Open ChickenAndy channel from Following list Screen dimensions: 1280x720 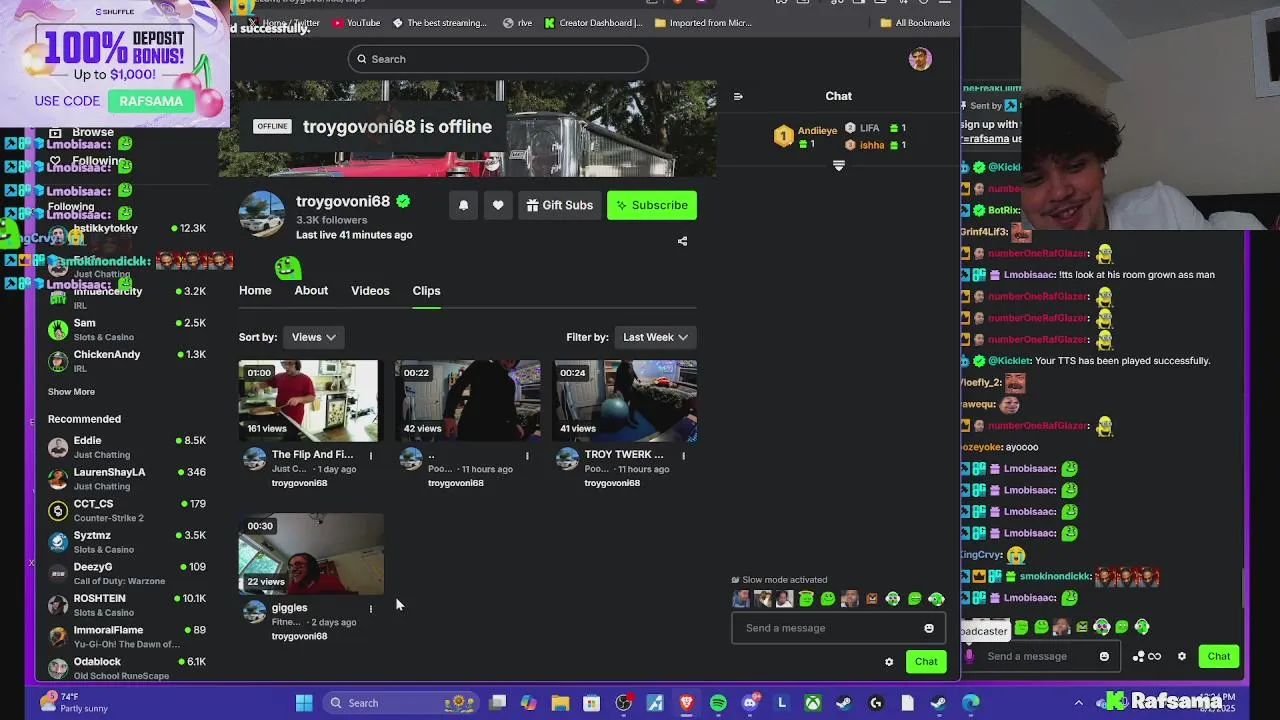click(x=126, y=360)
